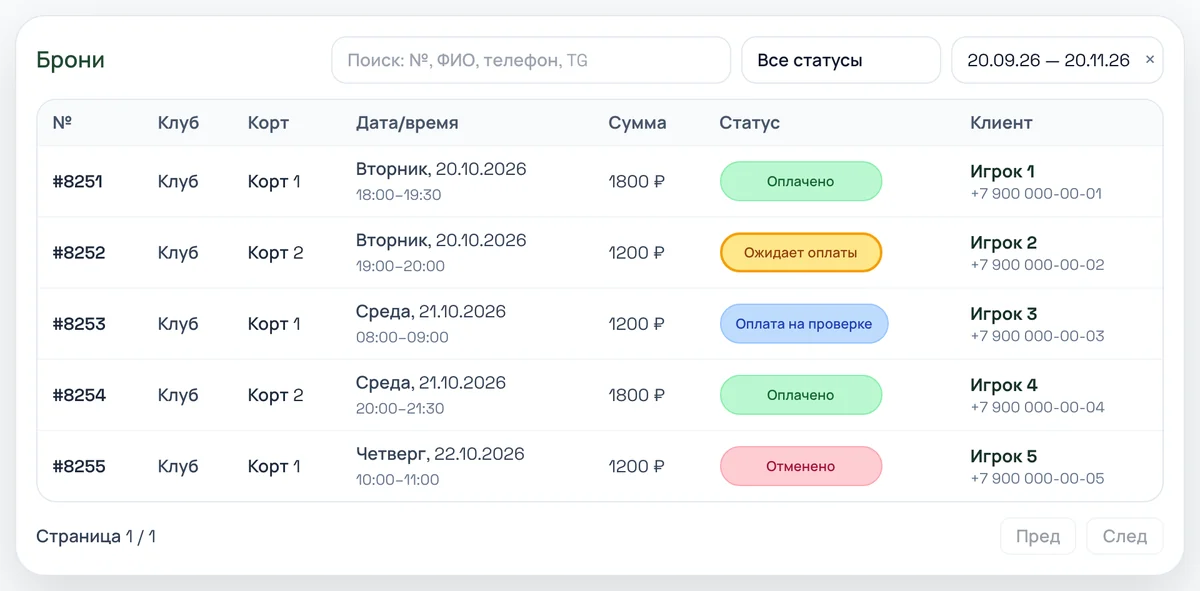This screenshot has width=1200, height=591.
Task: Select client name Игрок 4
Action: pos(1003,384)
